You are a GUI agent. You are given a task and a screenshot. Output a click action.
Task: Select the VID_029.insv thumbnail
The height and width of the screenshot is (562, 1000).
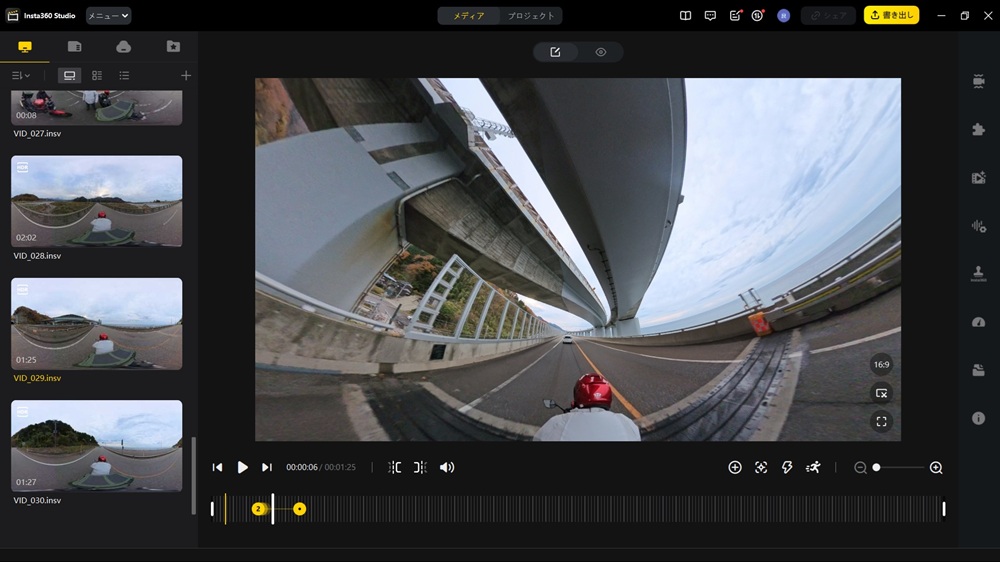click(96, 323)
